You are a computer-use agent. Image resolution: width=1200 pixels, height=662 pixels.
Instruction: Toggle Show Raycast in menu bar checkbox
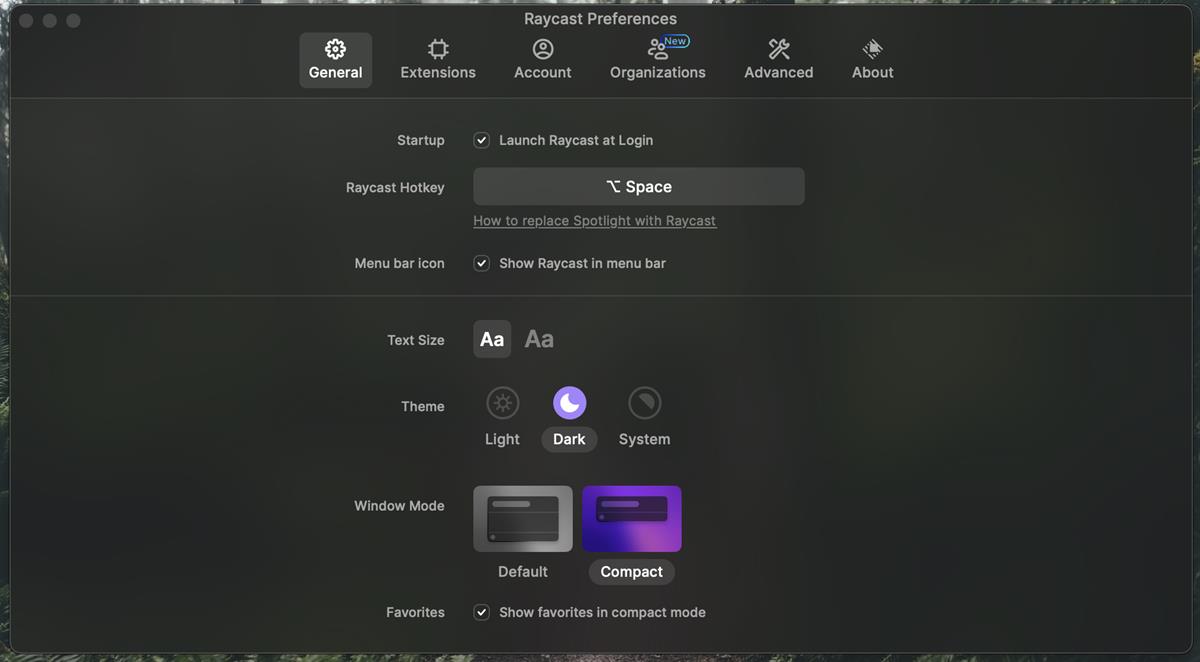[481, 263]
